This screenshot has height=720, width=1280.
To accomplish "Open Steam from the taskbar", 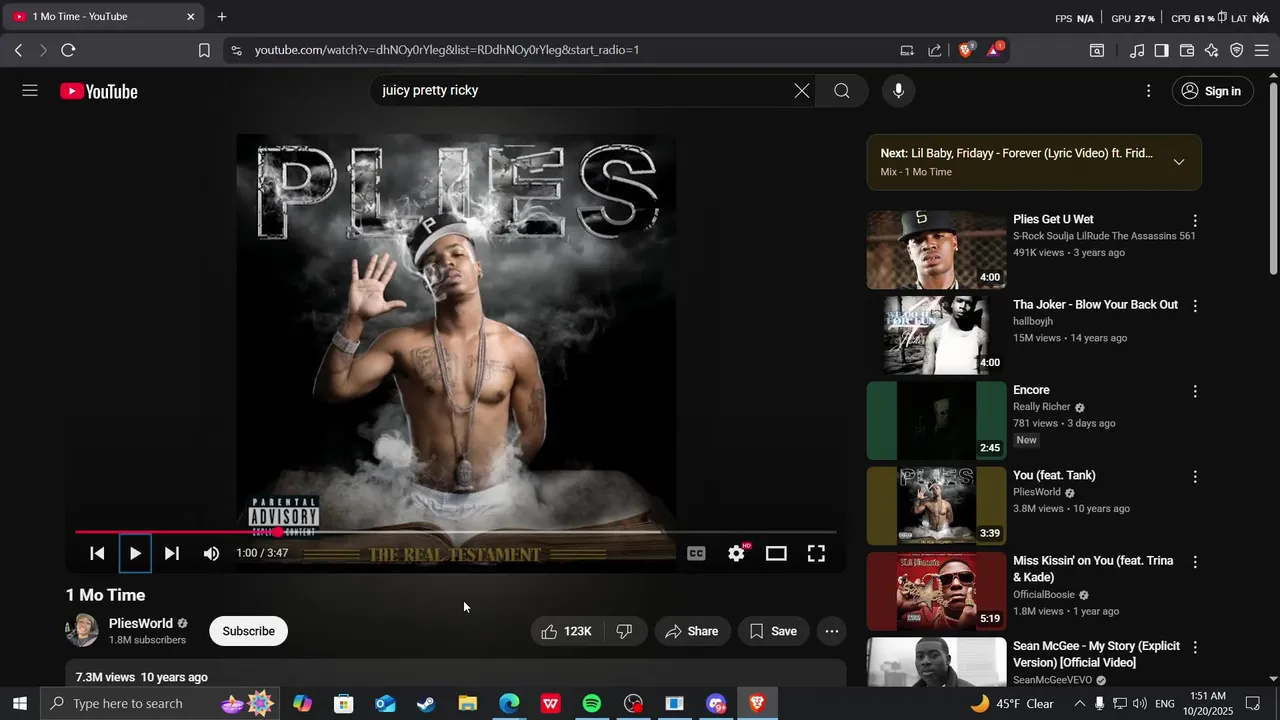I will 426,704.
